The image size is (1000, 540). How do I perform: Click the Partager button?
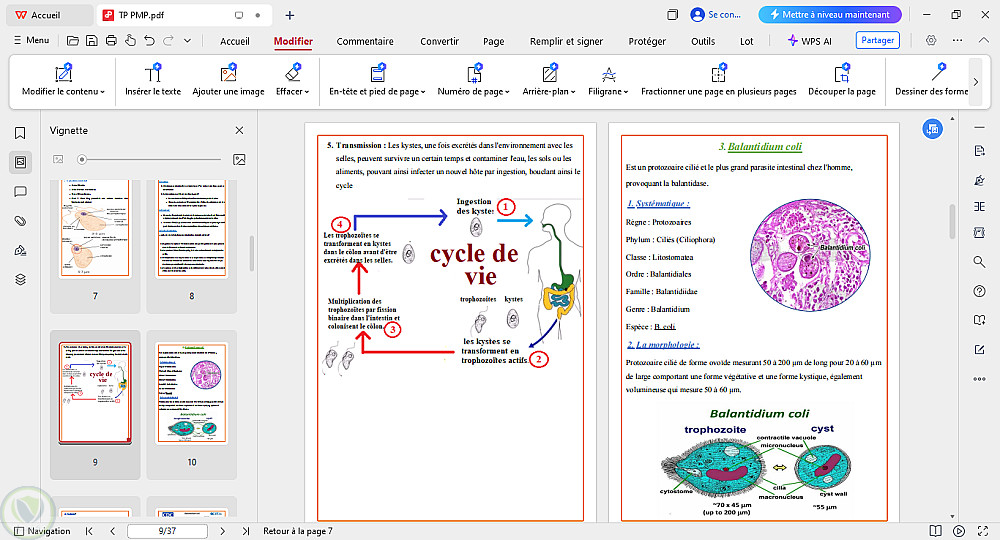877,41
